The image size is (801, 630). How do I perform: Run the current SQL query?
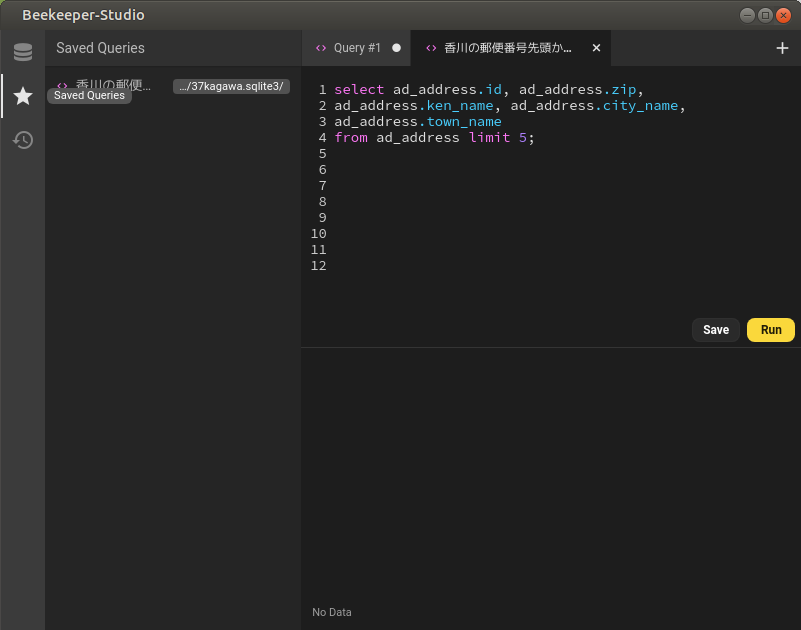click(x=770, y=330)
